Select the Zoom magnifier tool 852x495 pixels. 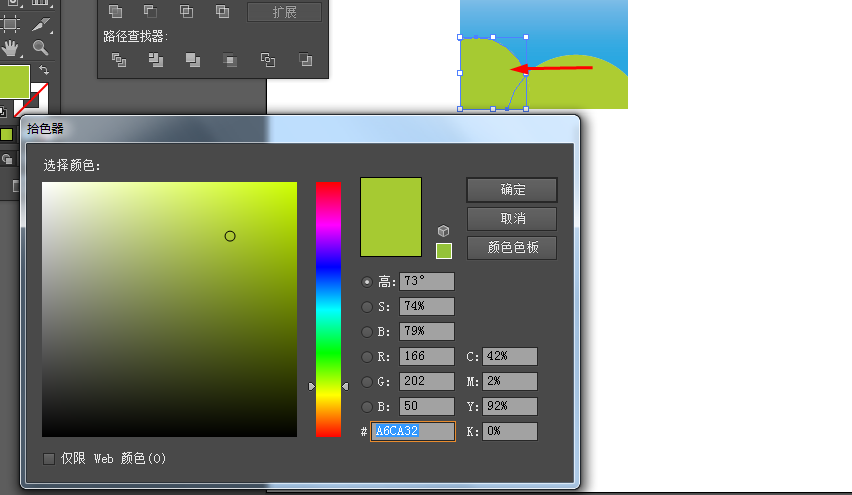click(40, 48)
